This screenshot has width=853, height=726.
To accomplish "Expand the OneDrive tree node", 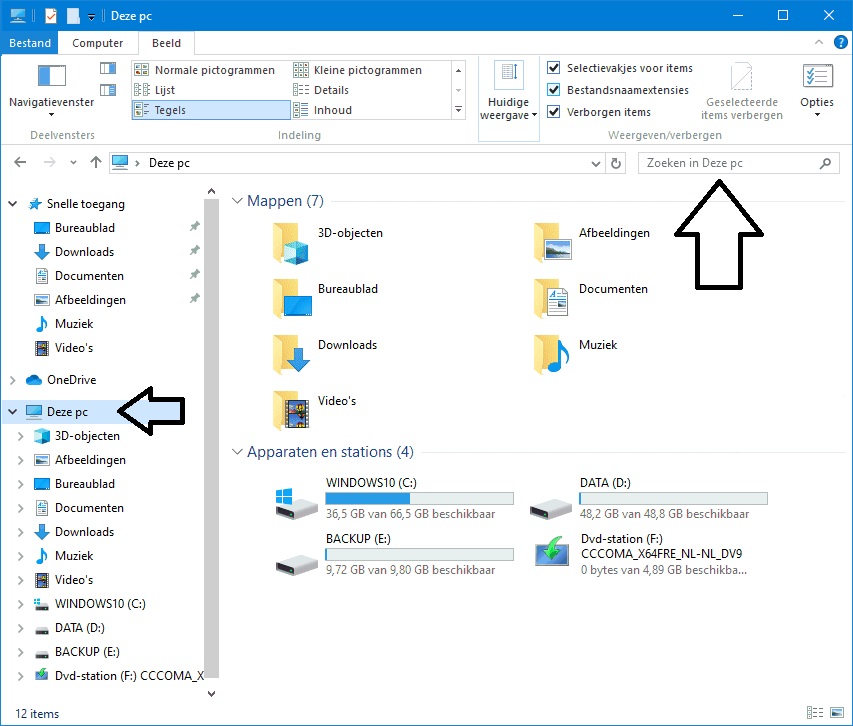I will pyautogui.click(x=12, y=380).
